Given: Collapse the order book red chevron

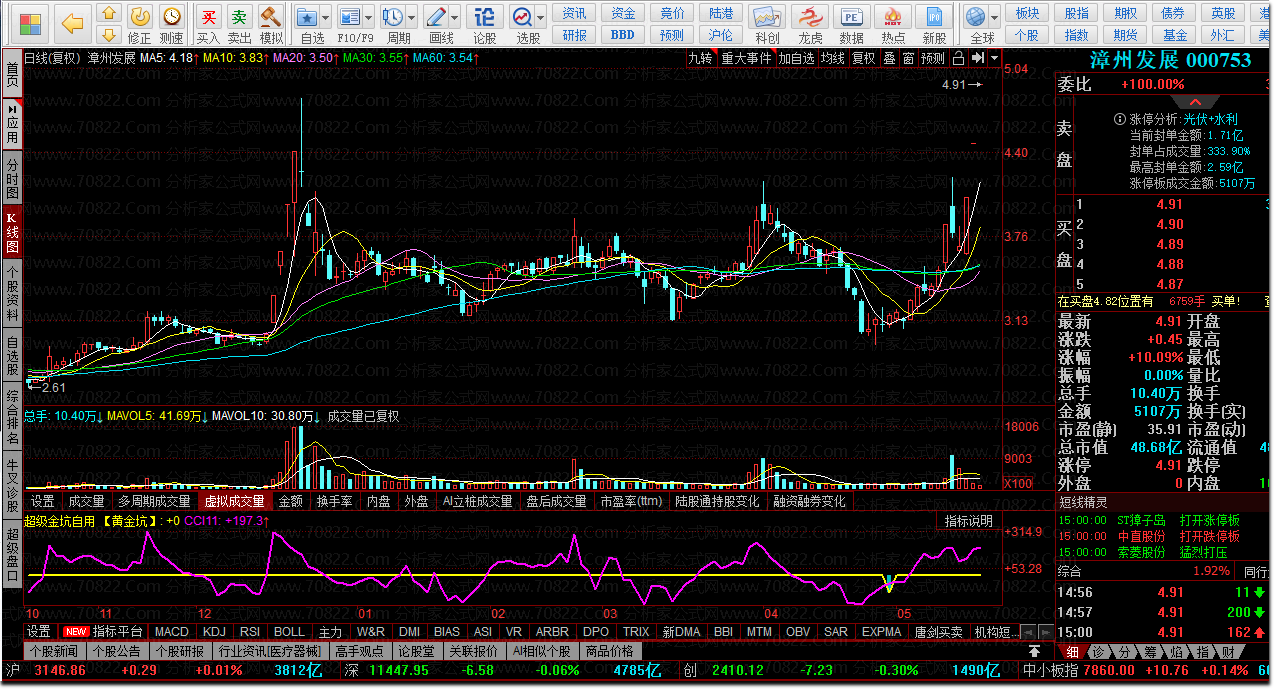Looking at the screenshot, I should coord(1196,102).
